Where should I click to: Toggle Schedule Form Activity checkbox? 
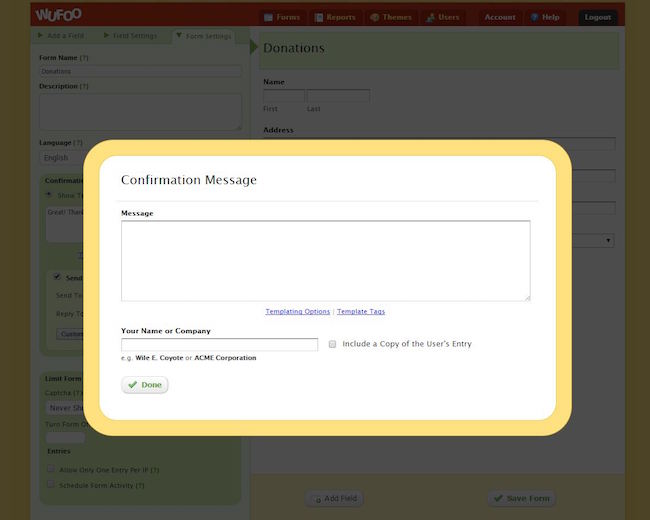(x=51, y=484)
